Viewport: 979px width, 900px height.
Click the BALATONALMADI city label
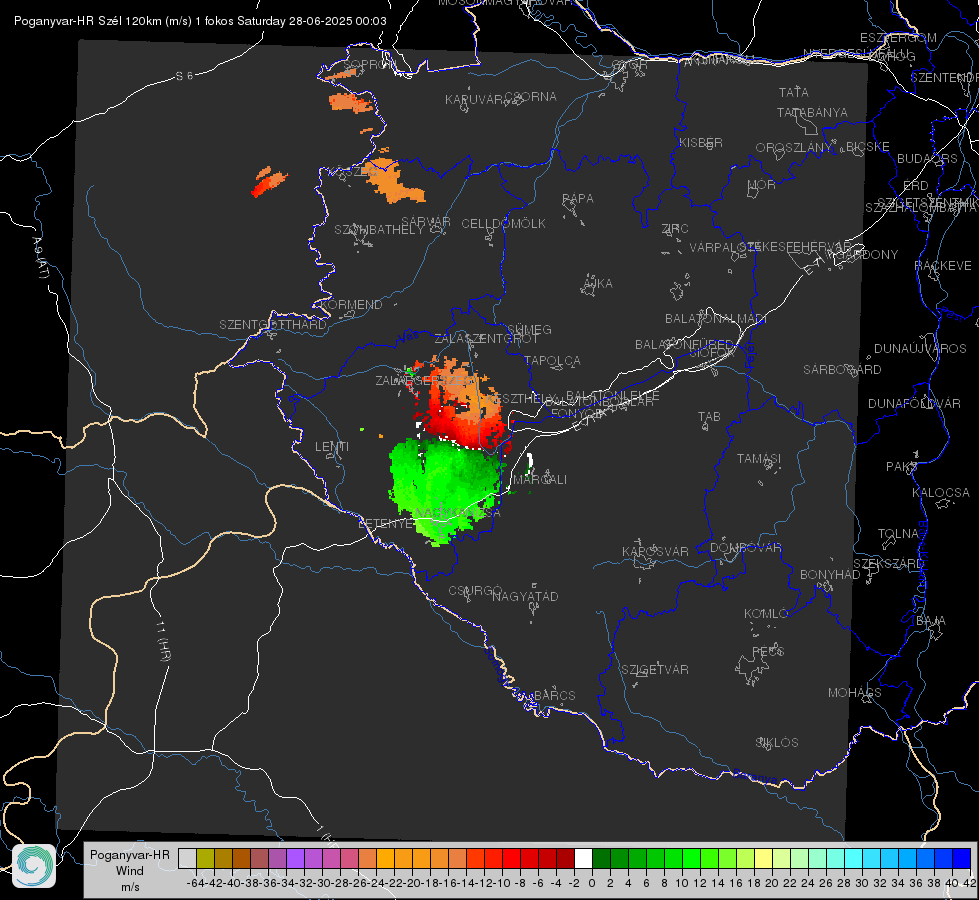point(716,319)
